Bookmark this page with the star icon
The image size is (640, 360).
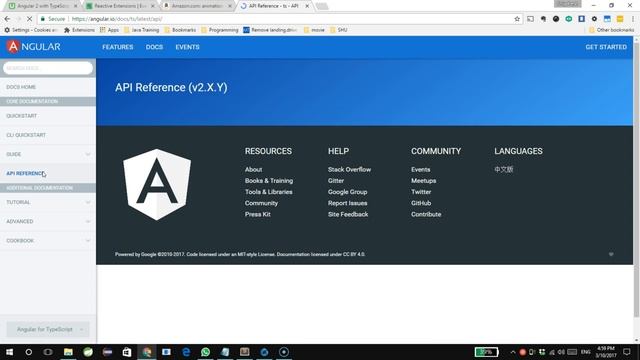click(517, 19)
